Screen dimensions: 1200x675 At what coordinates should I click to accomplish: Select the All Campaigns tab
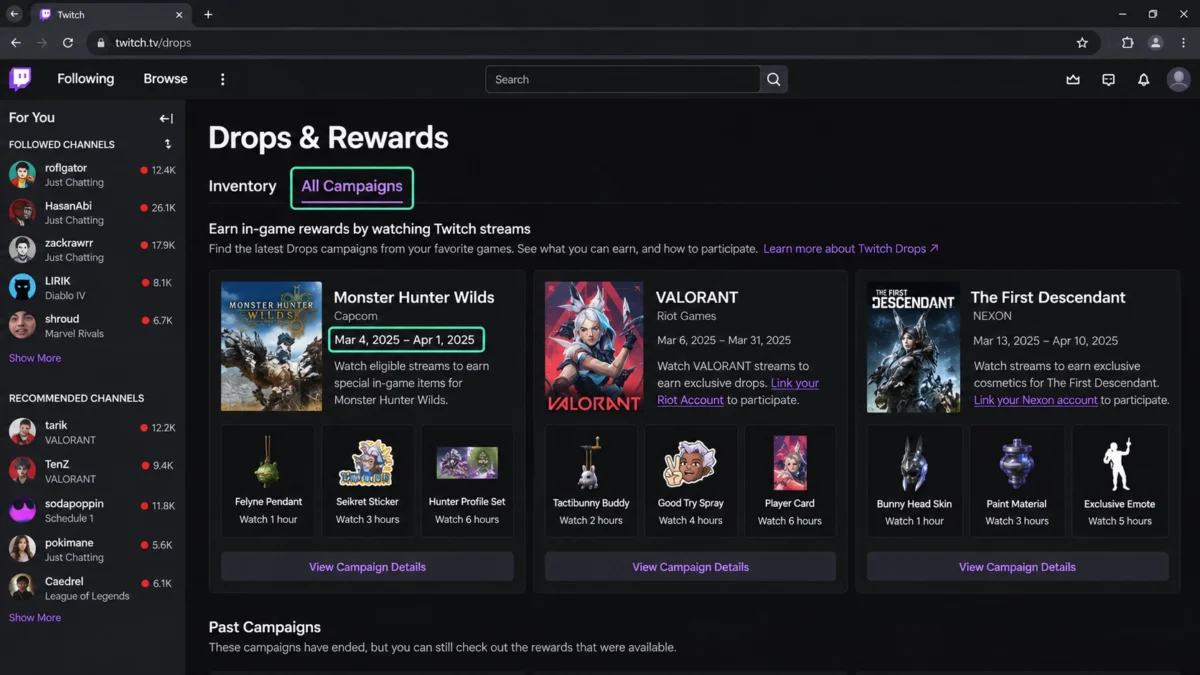click(352, 186)
